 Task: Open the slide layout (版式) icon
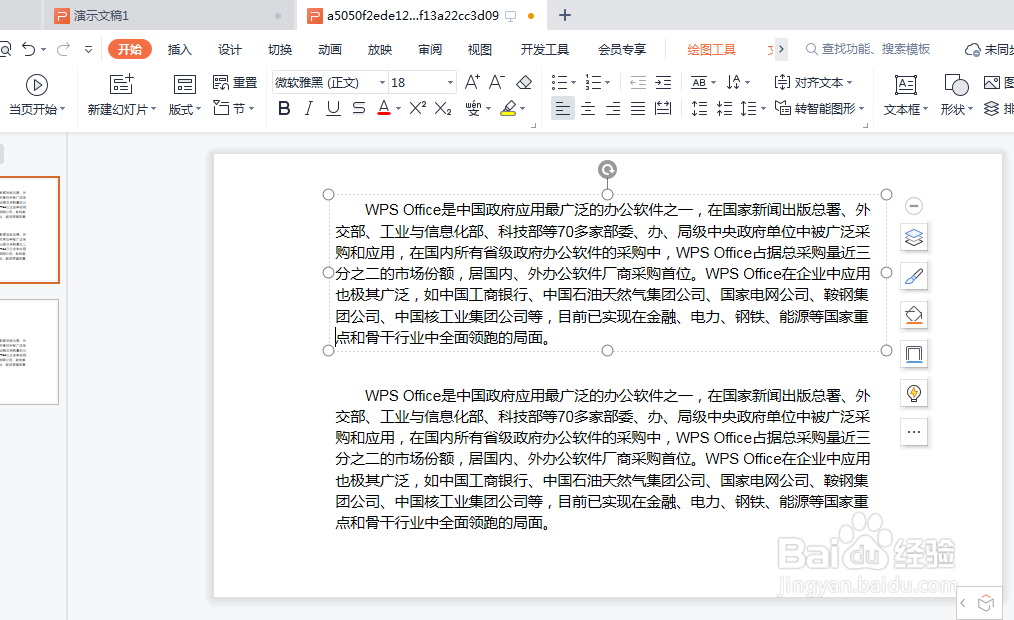point(184,85)
